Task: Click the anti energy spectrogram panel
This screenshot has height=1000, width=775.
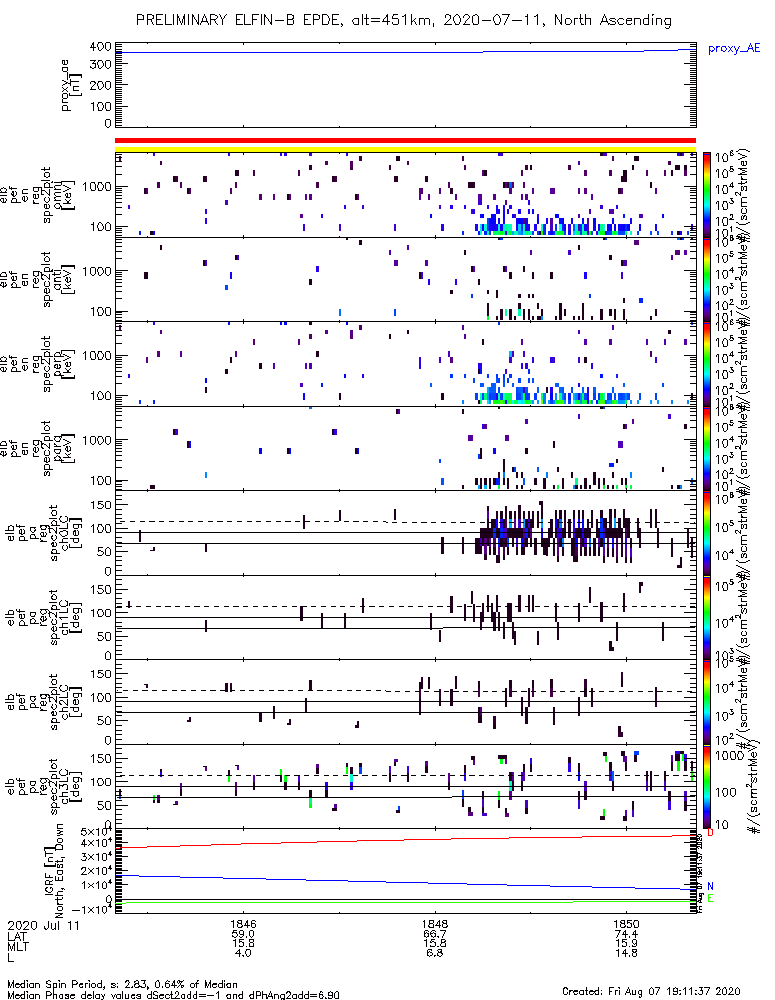Action: (x=405, y=279)
